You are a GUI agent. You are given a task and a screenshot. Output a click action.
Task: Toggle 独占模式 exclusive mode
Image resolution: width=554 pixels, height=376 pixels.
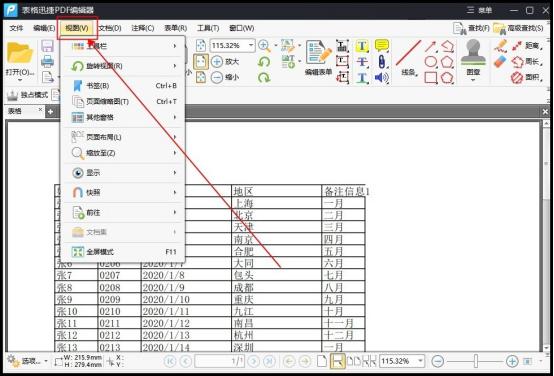pyautogui.click(x=28, y=95)
